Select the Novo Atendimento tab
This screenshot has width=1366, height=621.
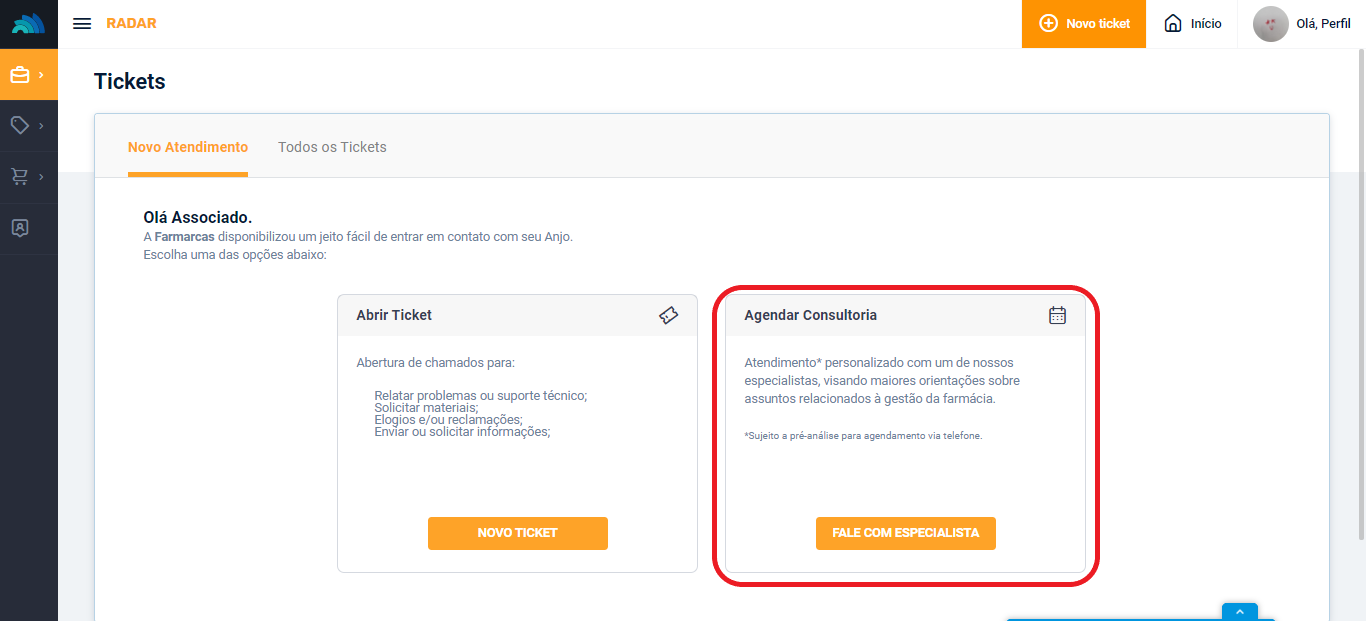click(188, 147)
